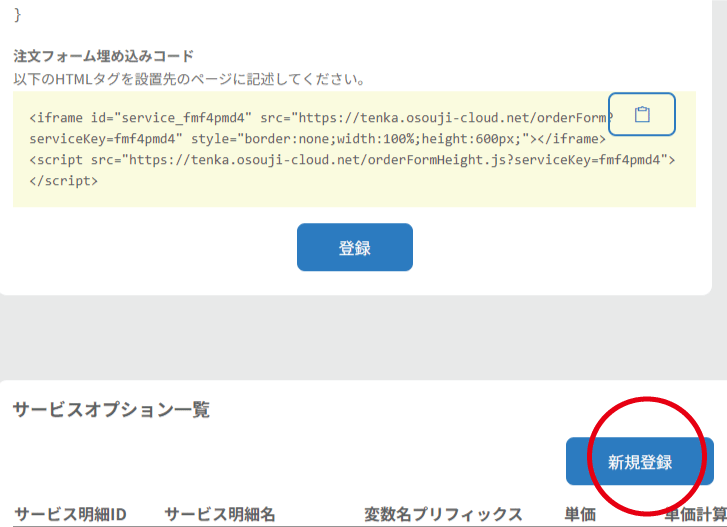Click the サービス明細名 column header
The image size is (727, 527).
pos(219,514)
